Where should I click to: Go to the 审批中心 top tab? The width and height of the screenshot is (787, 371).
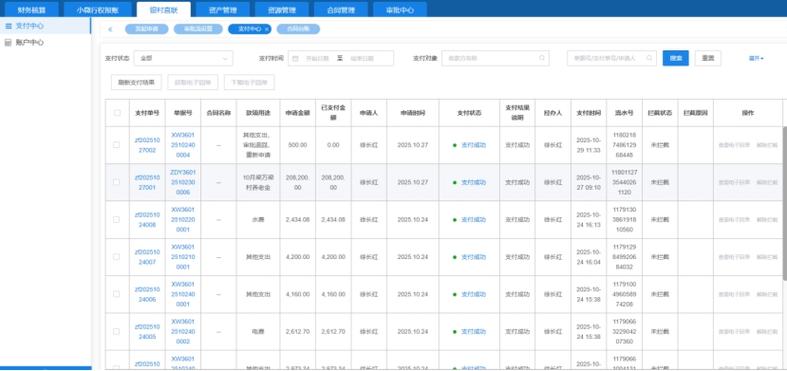[x=400, y=10]
